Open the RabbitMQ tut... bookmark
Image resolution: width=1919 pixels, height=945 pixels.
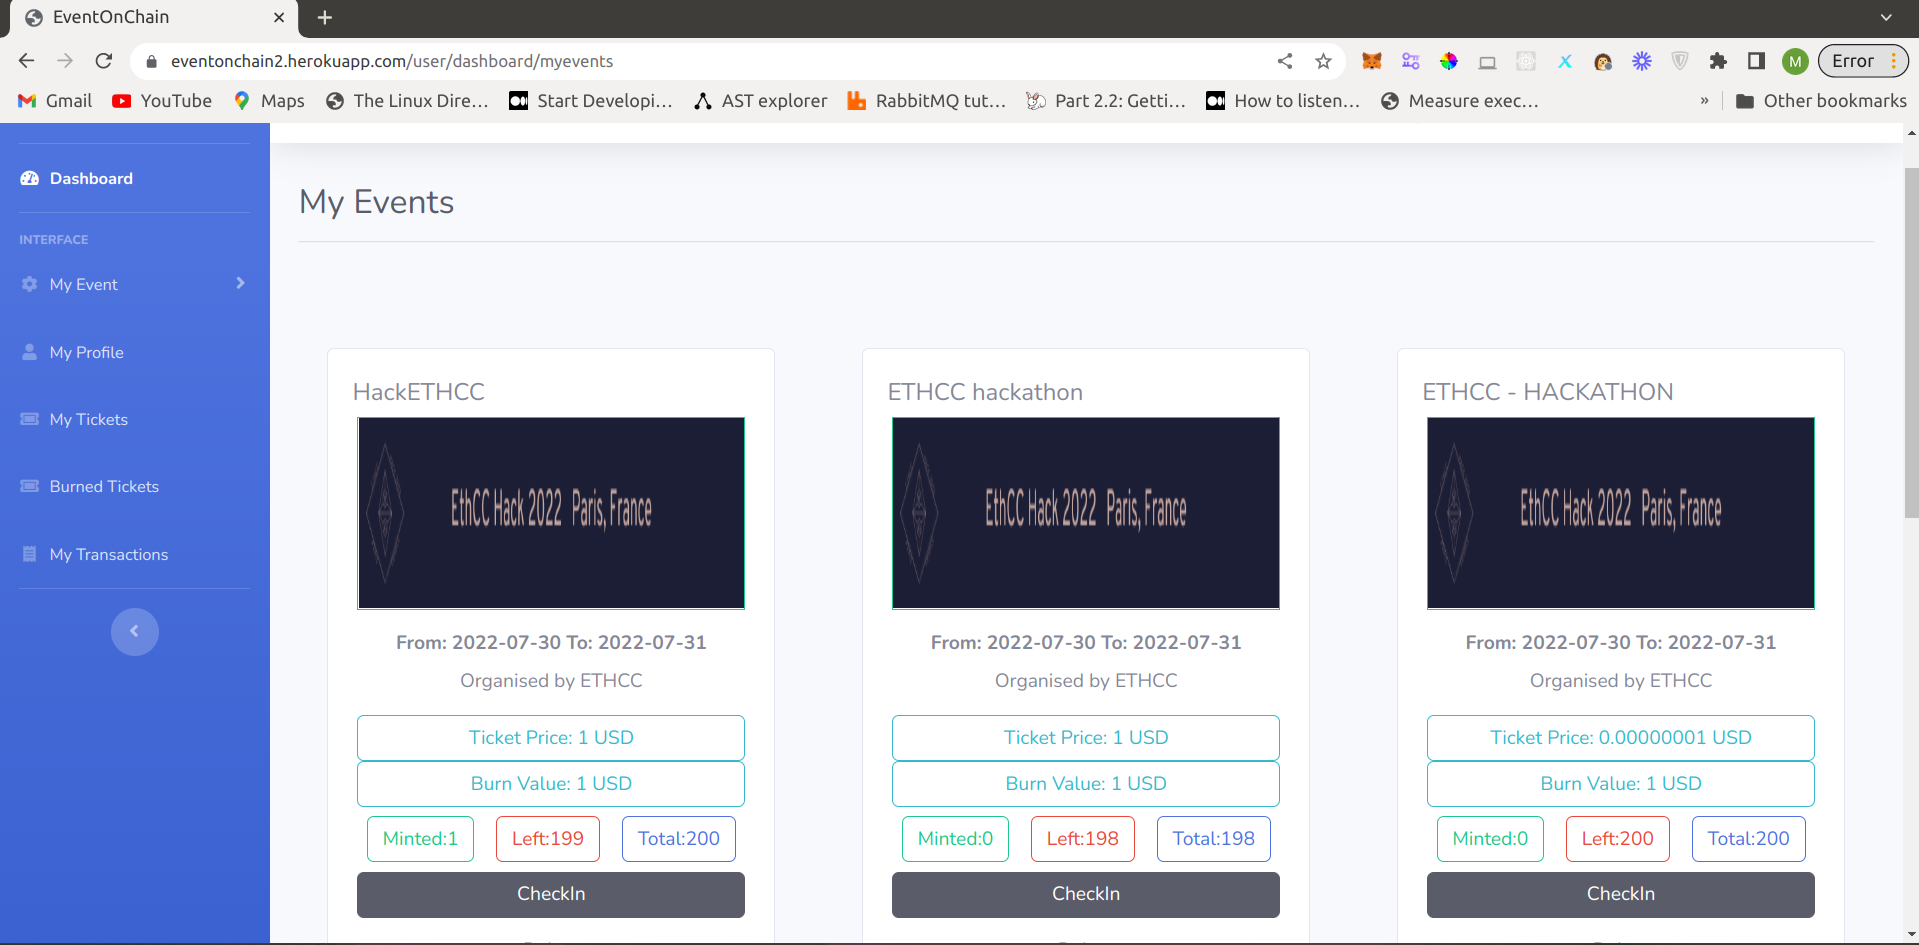927,101
